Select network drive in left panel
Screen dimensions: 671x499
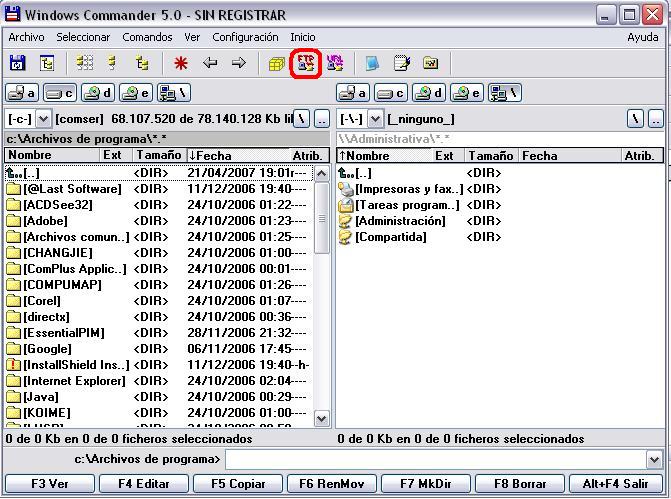click(x=173, y=93)
